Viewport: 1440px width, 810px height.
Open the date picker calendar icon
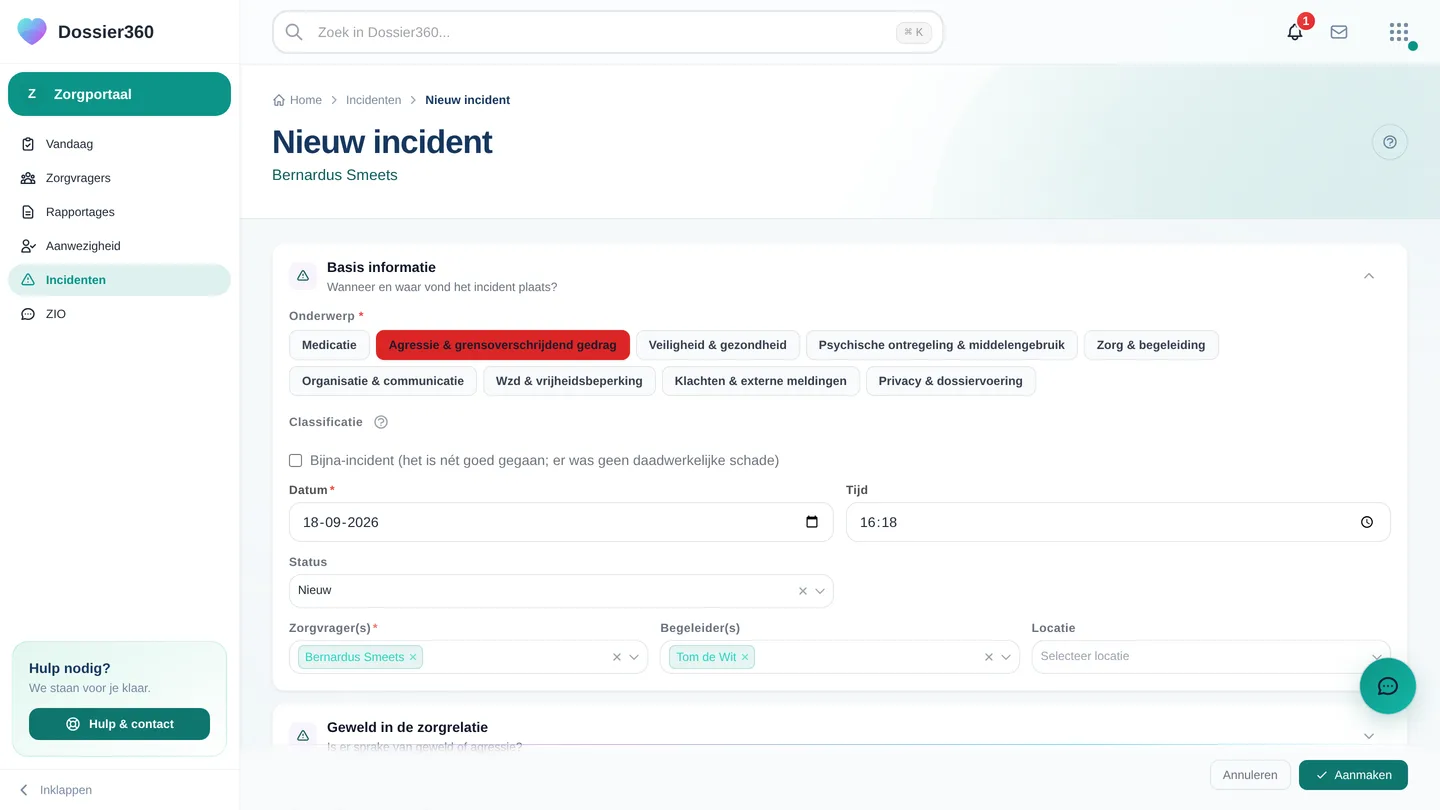coord(812,522)
